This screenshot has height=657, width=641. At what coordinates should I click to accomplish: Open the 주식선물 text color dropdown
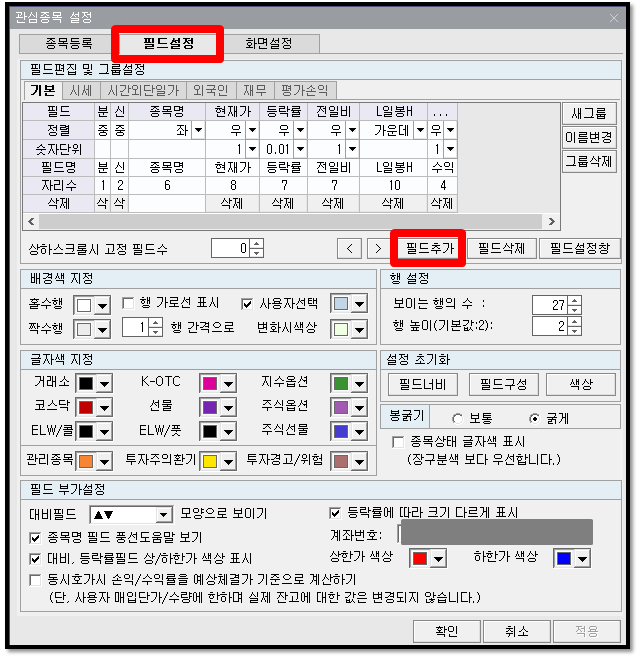(x=359, y=432)
